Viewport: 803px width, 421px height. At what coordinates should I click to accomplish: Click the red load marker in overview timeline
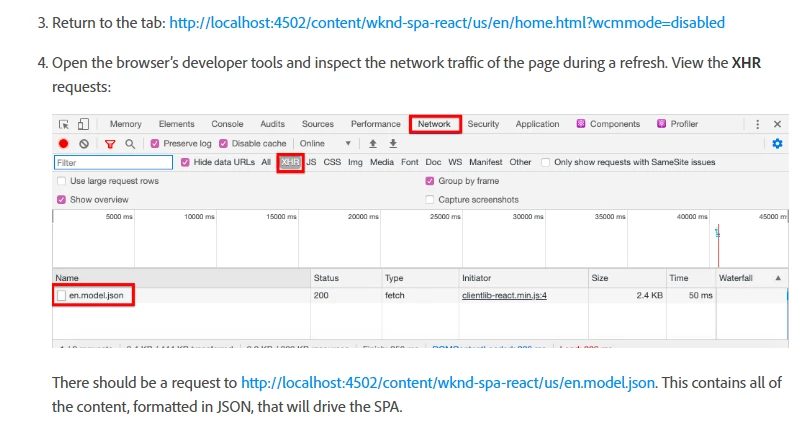719,245
